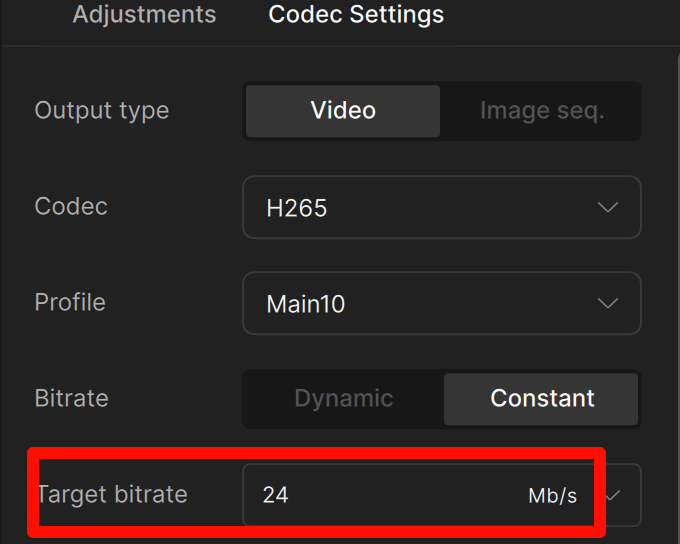Click the chevron arrow in the Codec field
Screen dimensions: 680x544
(607, 207)
